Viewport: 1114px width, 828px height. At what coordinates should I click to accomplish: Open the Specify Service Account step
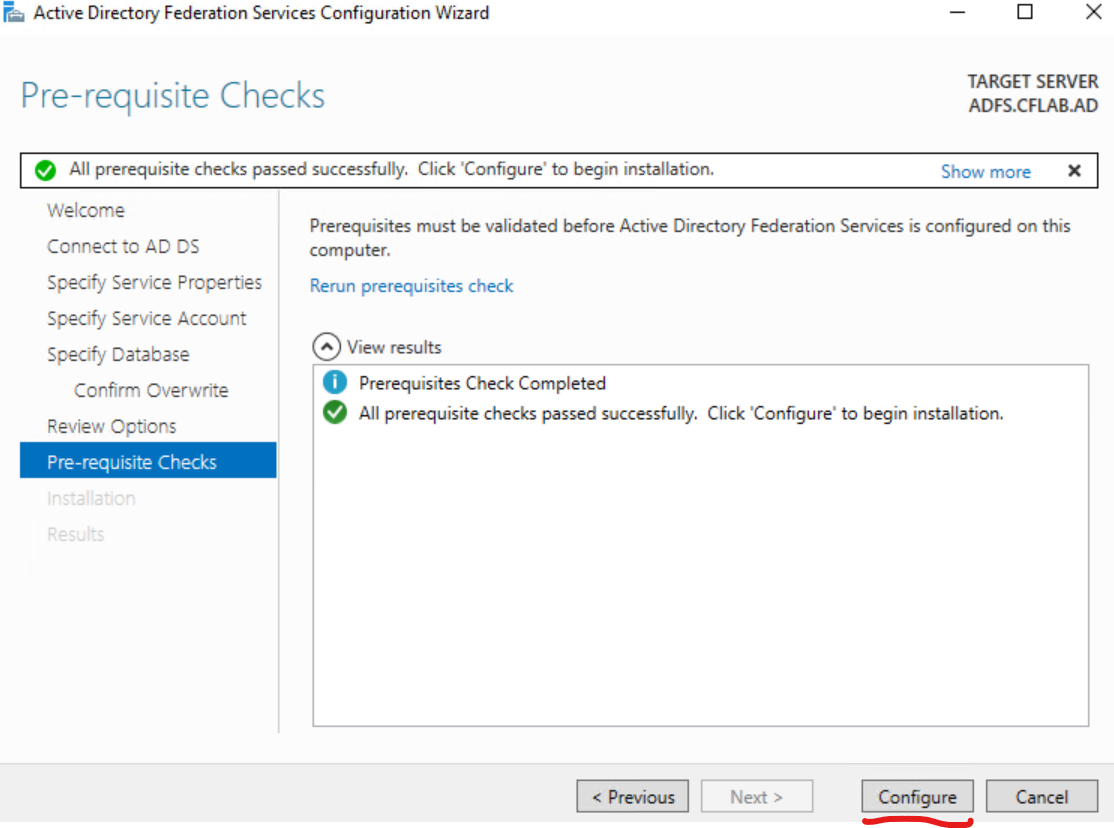click(x=146, y=318)
